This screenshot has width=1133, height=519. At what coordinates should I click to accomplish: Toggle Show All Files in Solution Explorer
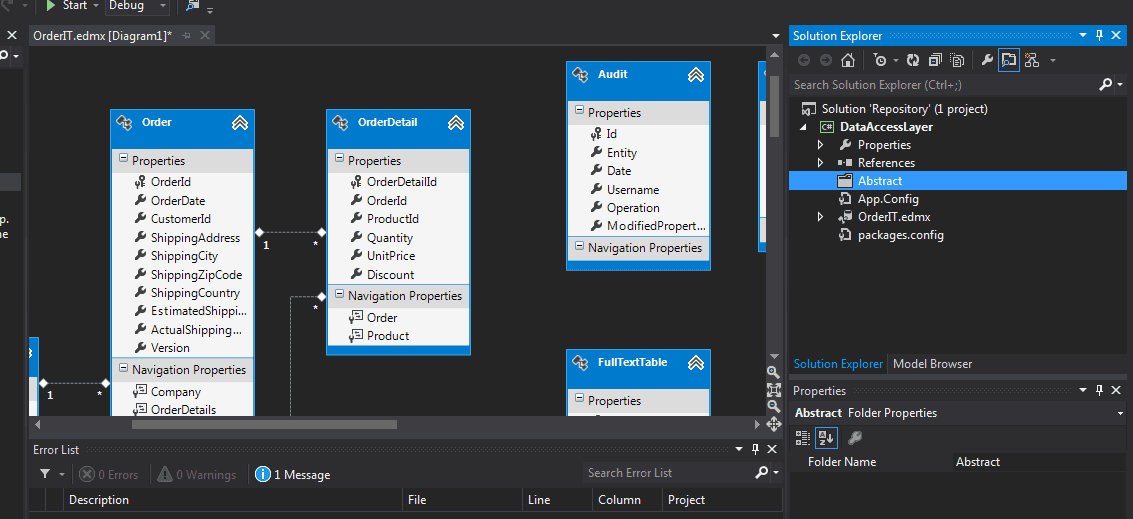point(957,61)
